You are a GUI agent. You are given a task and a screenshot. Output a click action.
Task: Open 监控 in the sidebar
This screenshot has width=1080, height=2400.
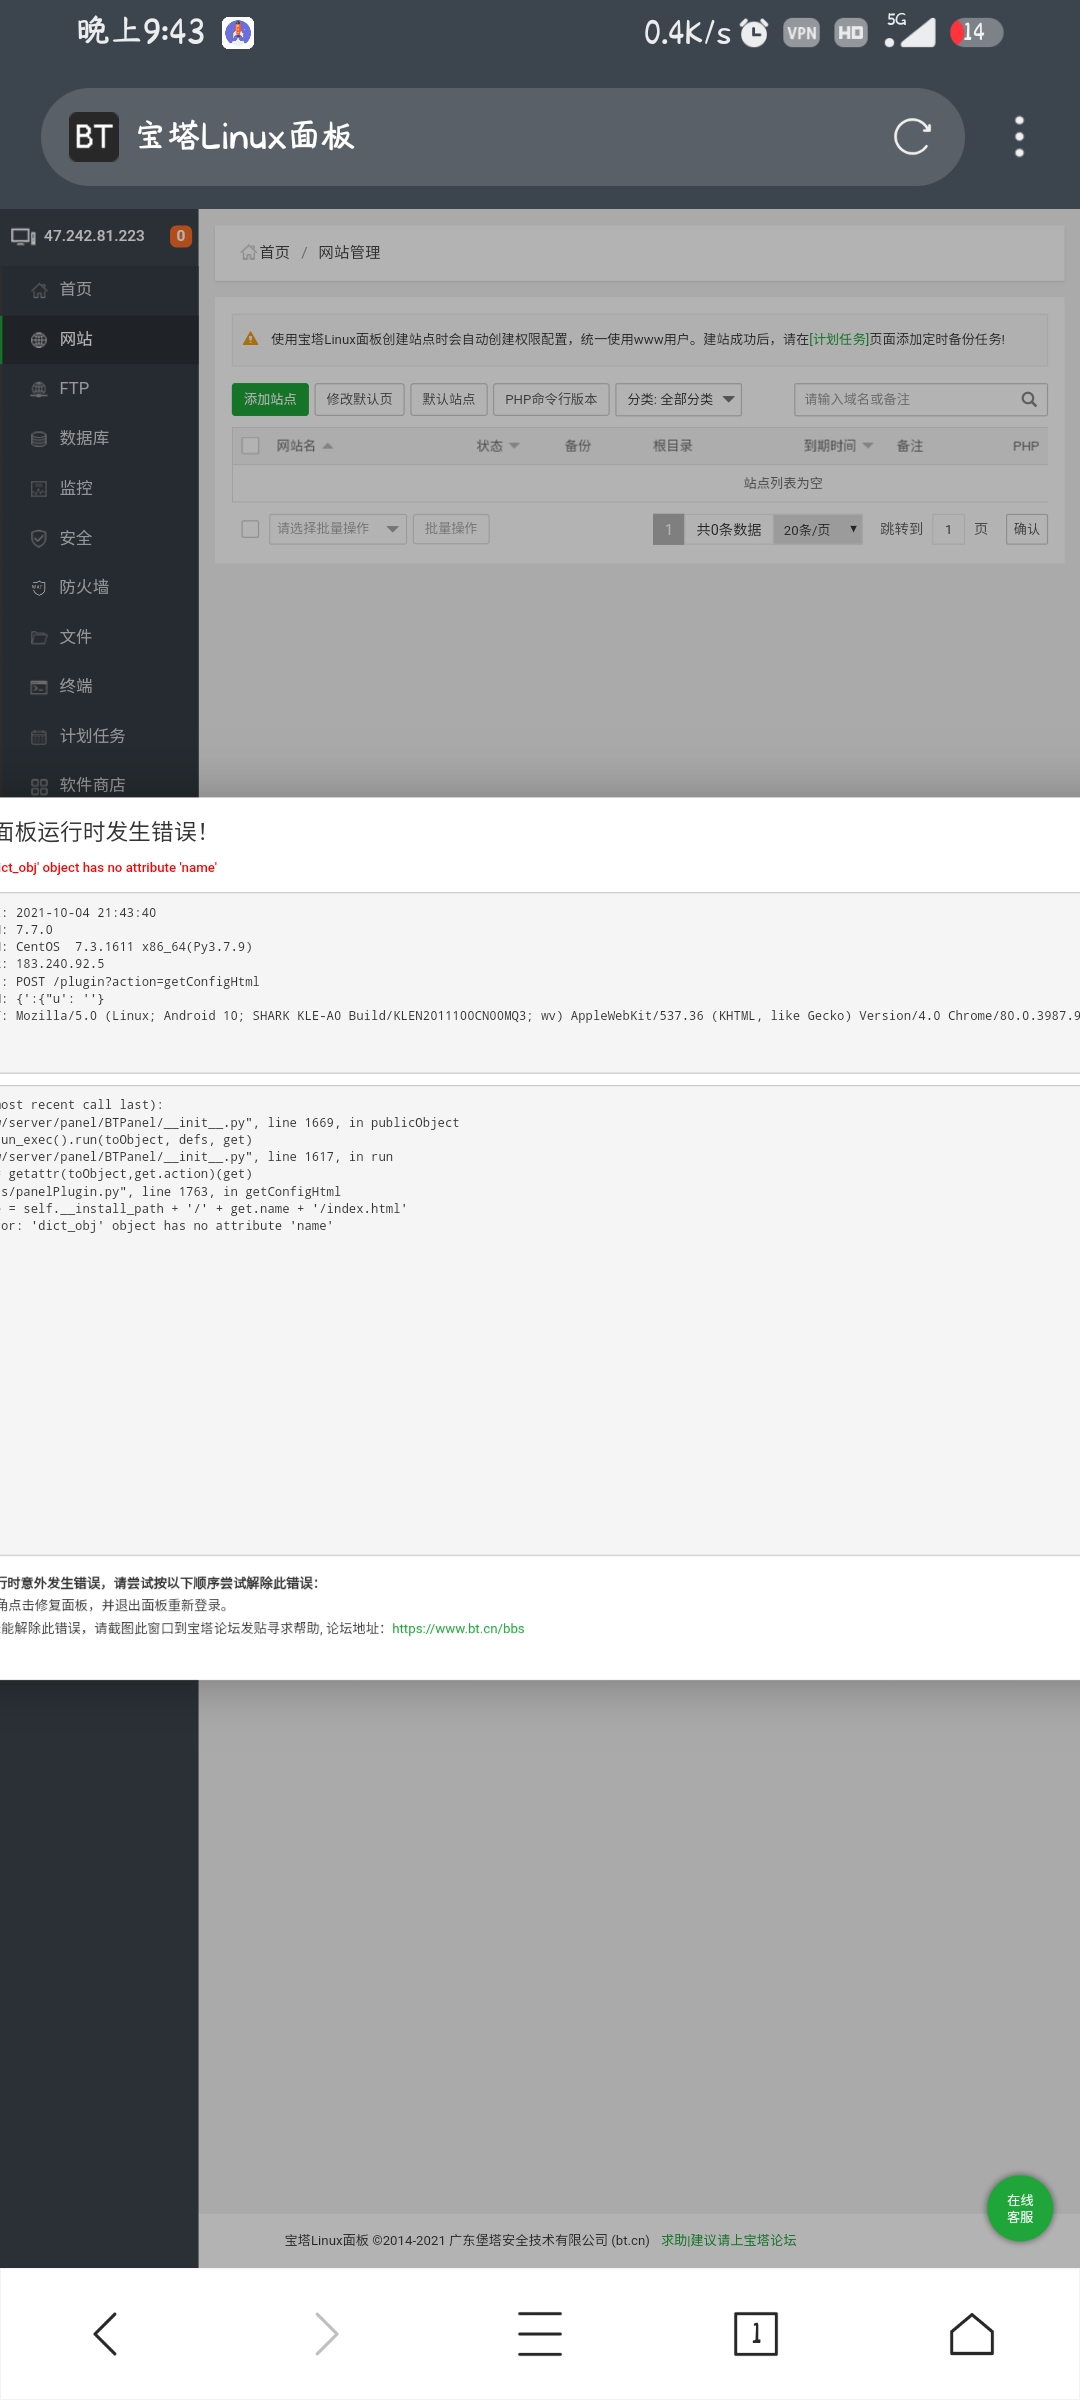coord(99,488)
